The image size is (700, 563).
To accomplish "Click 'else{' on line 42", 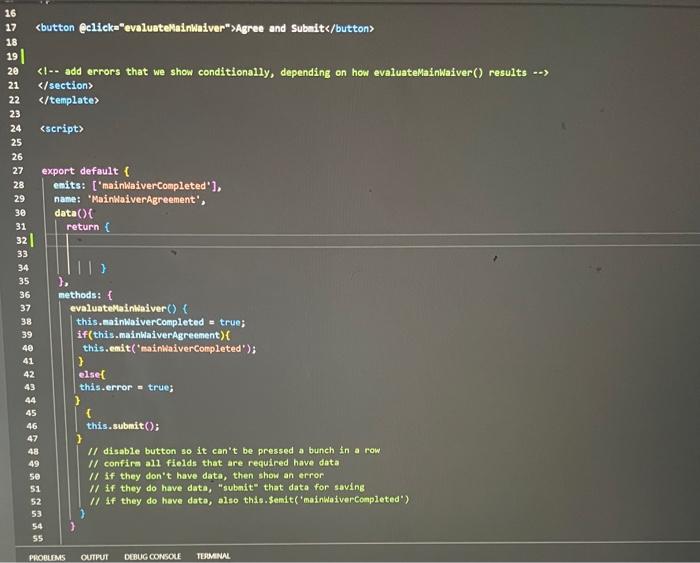I will click(92, 374).
